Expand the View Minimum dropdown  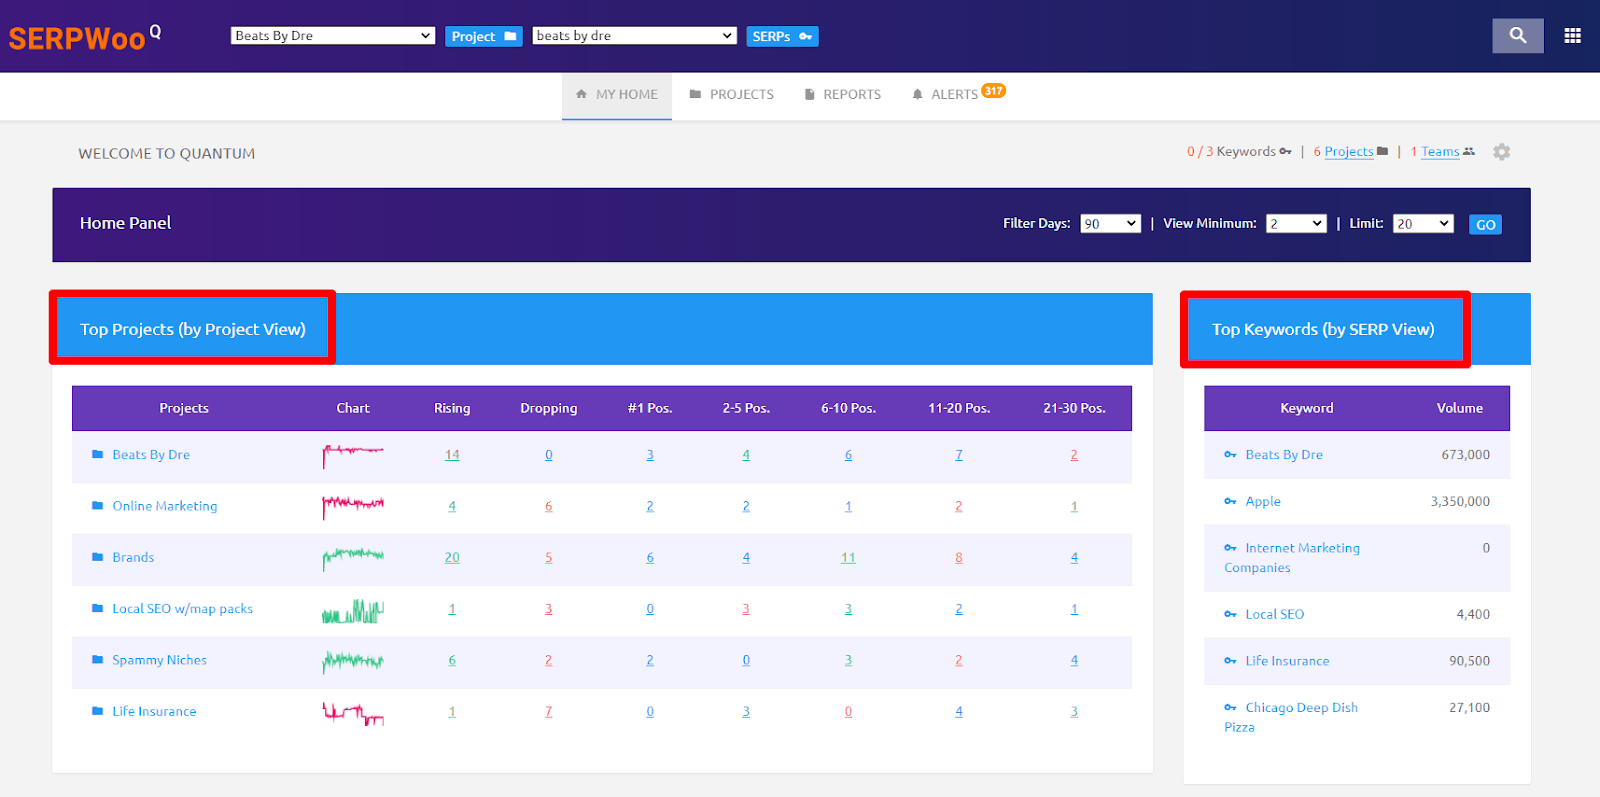click(x=1296, y=224)
